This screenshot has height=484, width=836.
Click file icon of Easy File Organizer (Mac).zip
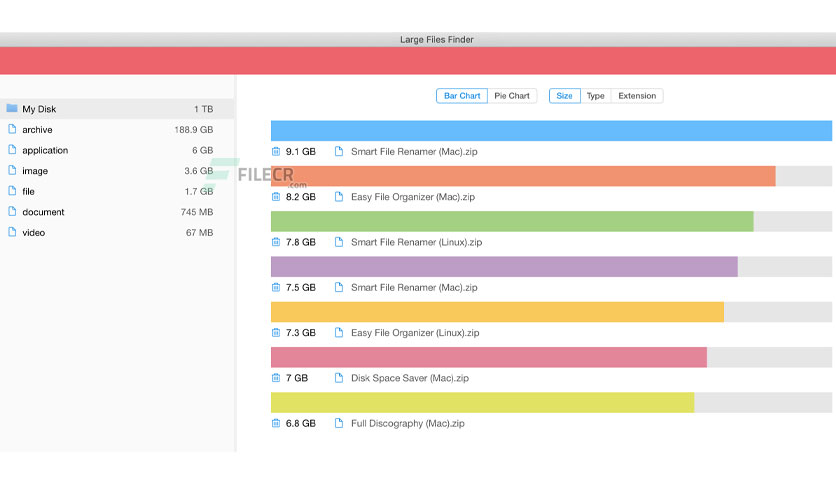coord(339,197)
